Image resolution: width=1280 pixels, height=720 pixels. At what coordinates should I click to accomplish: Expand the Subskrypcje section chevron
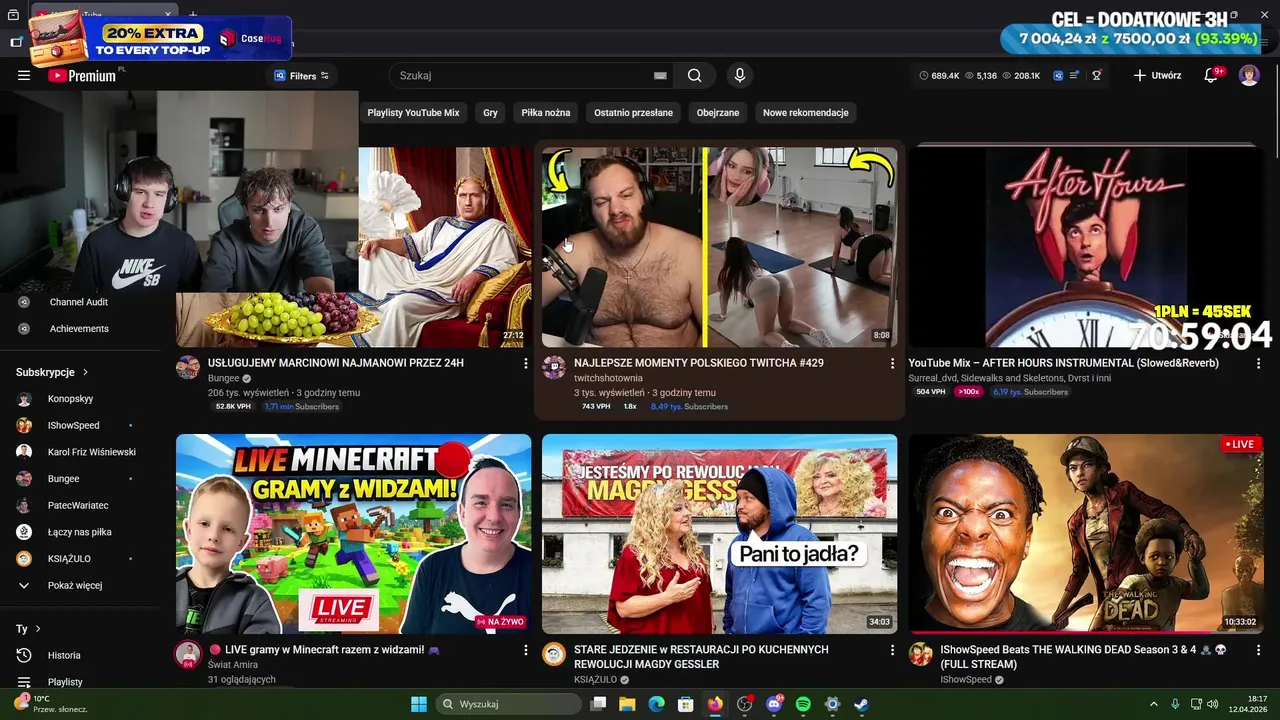(x=85, y=372)
